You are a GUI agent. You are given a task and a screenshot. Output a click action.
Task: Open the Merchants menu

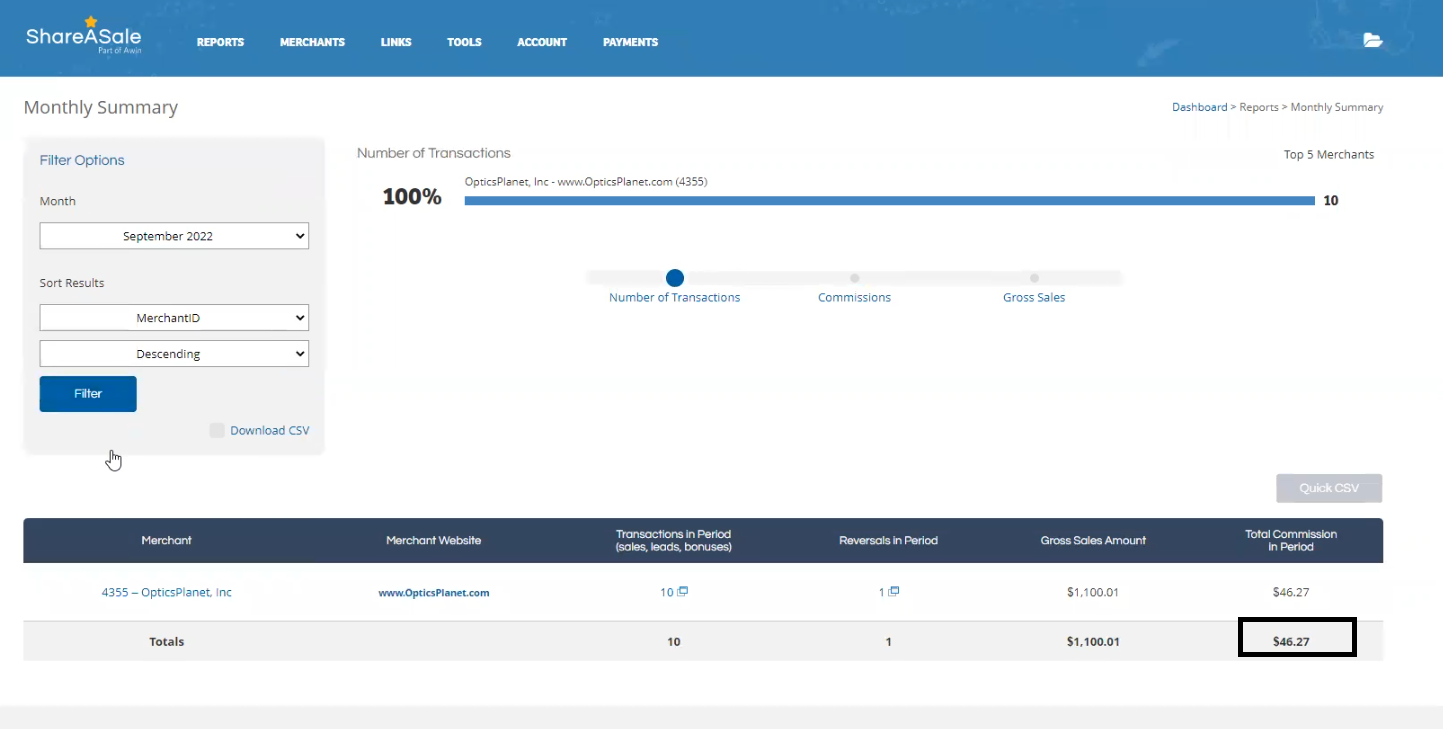[x=312, y=42]
